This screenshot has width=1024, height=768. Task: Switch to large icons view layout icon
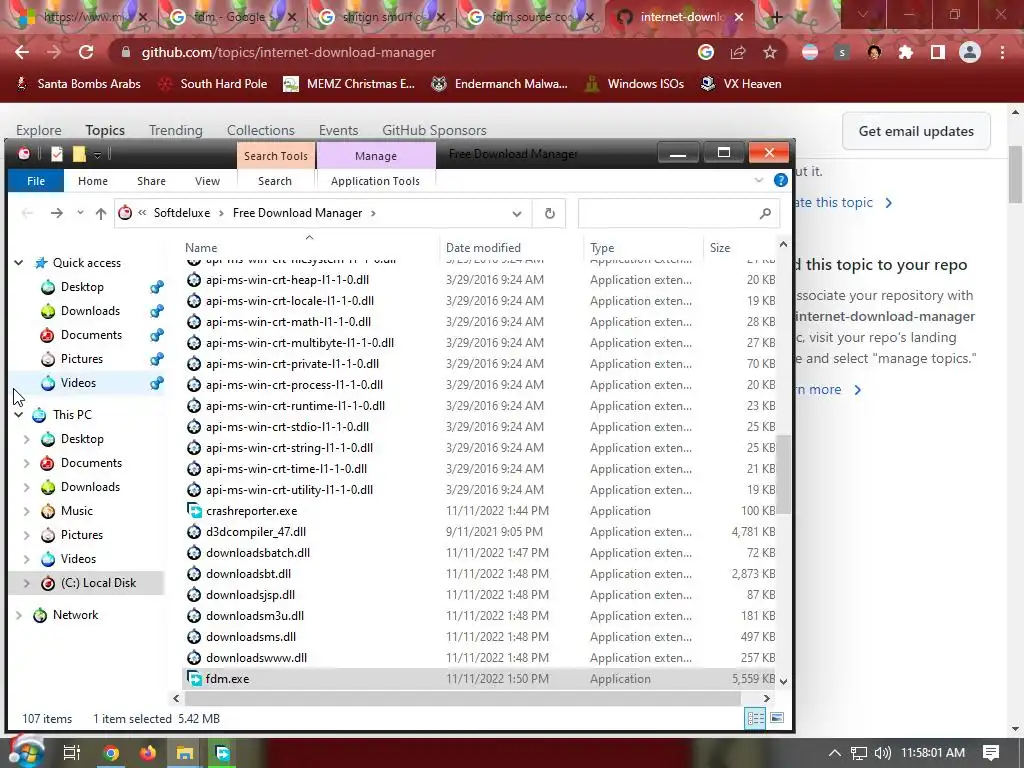pyautogui.click(x=777, y=718)
